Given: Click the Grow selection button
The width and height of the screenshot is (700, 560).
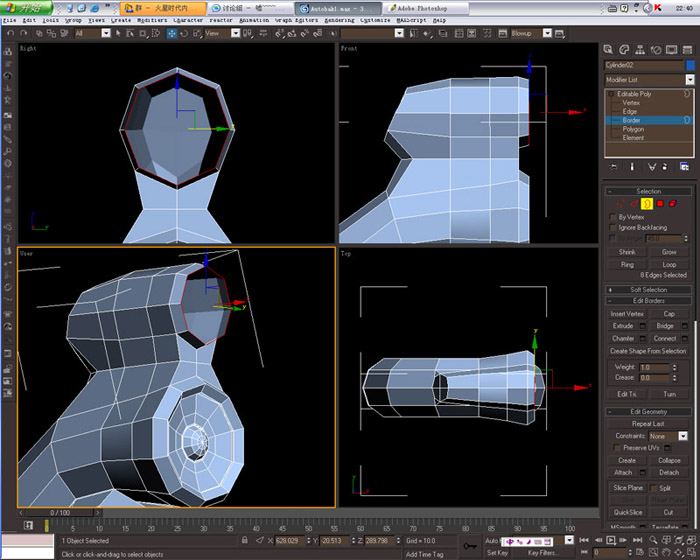Looking at the screenshot, I should 669,252.
